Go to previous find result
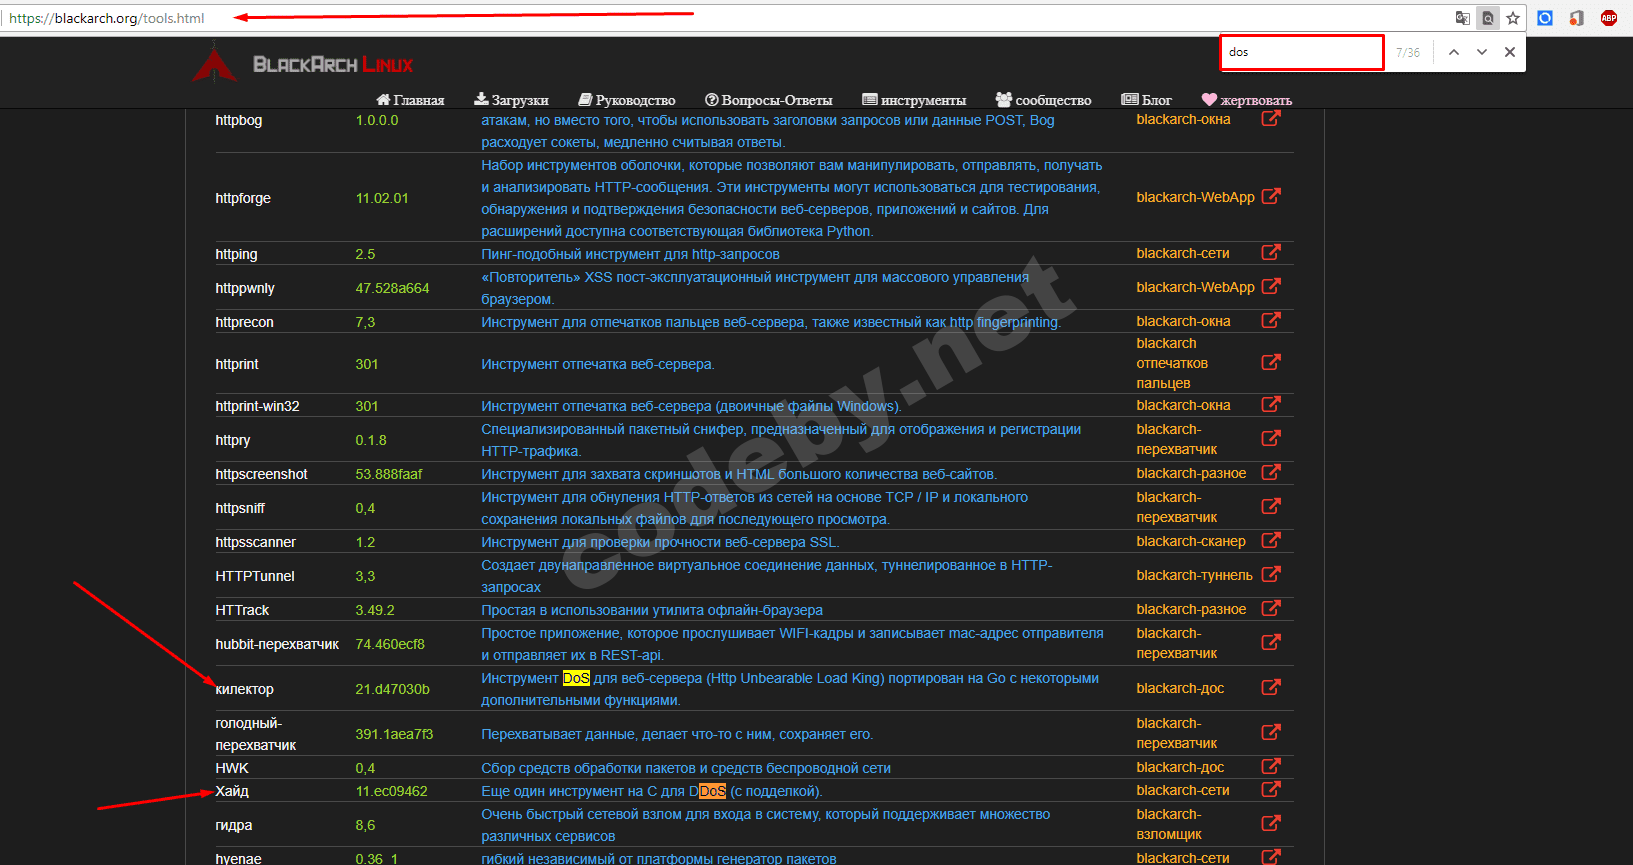Screen dimensions: 1633x865 (1453, 52)
